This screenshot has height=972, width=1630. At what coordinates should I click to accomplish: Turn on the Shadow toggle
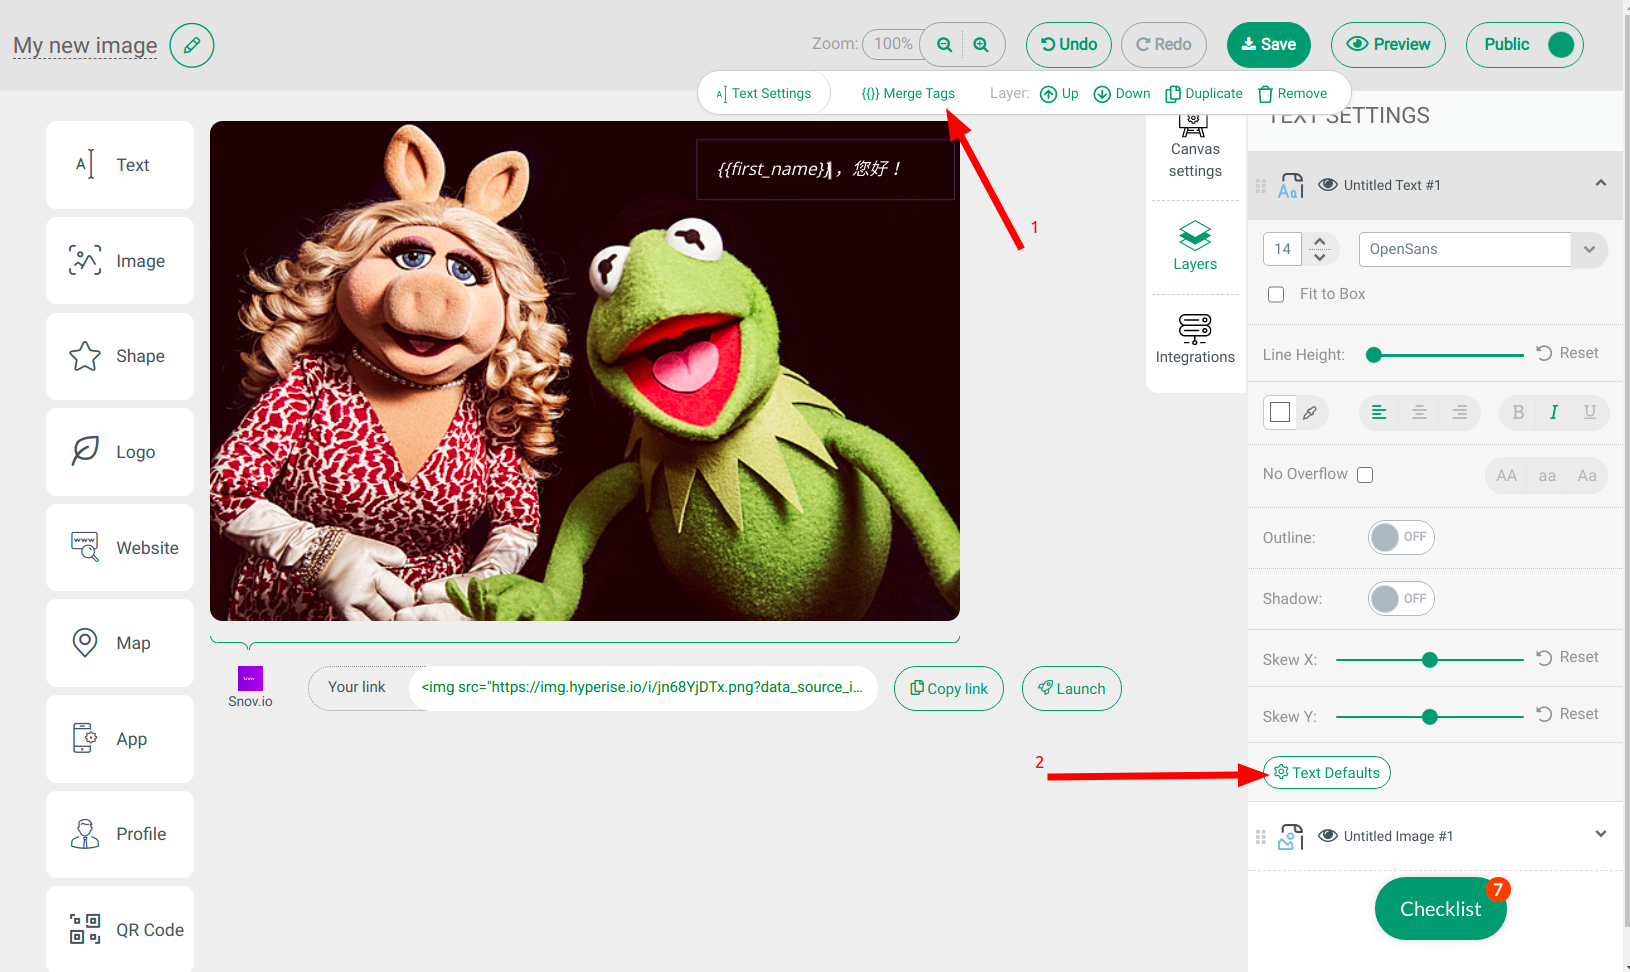1401,598
